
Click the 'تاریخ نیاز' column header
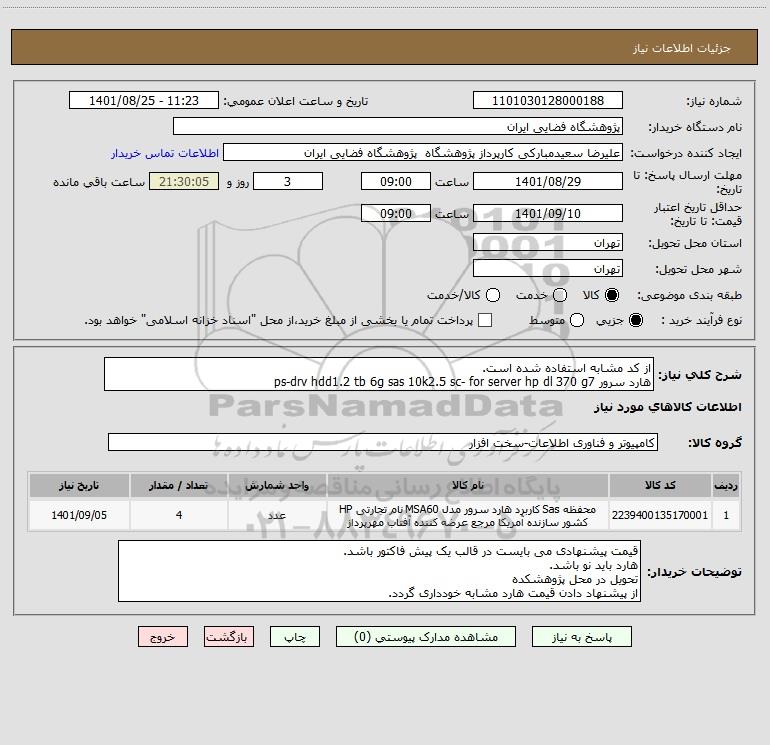tap(79, 485)
